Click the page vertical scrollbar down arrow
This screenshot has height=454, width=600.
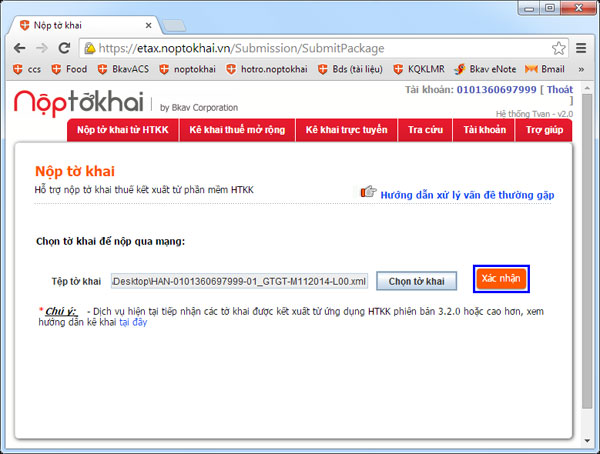587,441
